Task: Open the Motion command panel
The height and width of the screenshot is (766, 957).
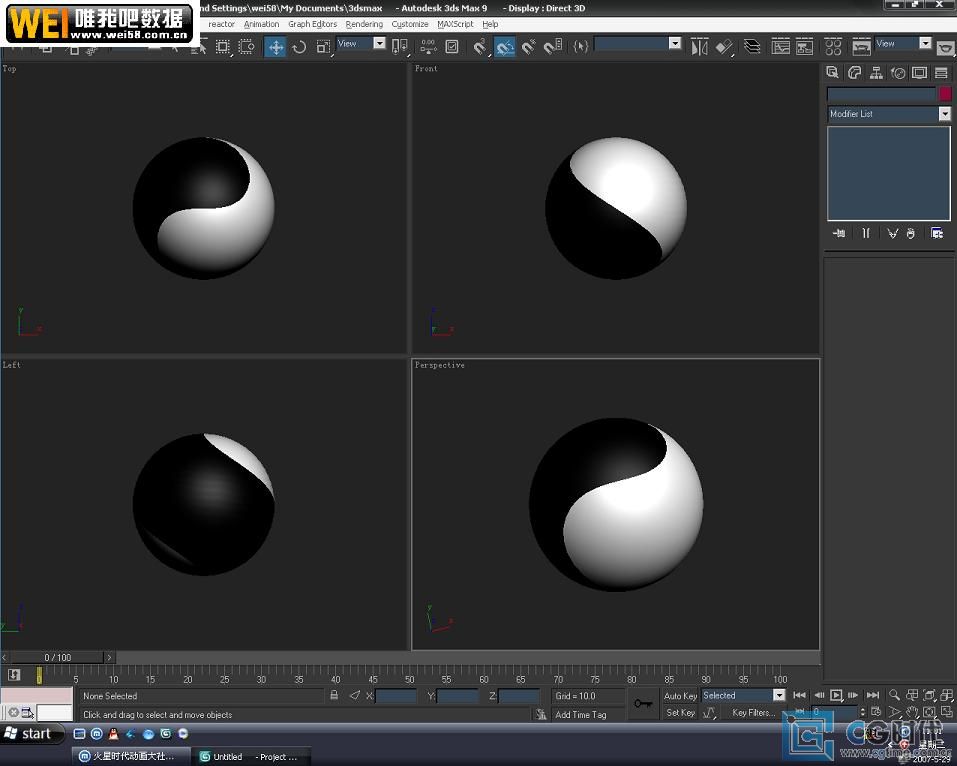Action: [x=898, y=73]
